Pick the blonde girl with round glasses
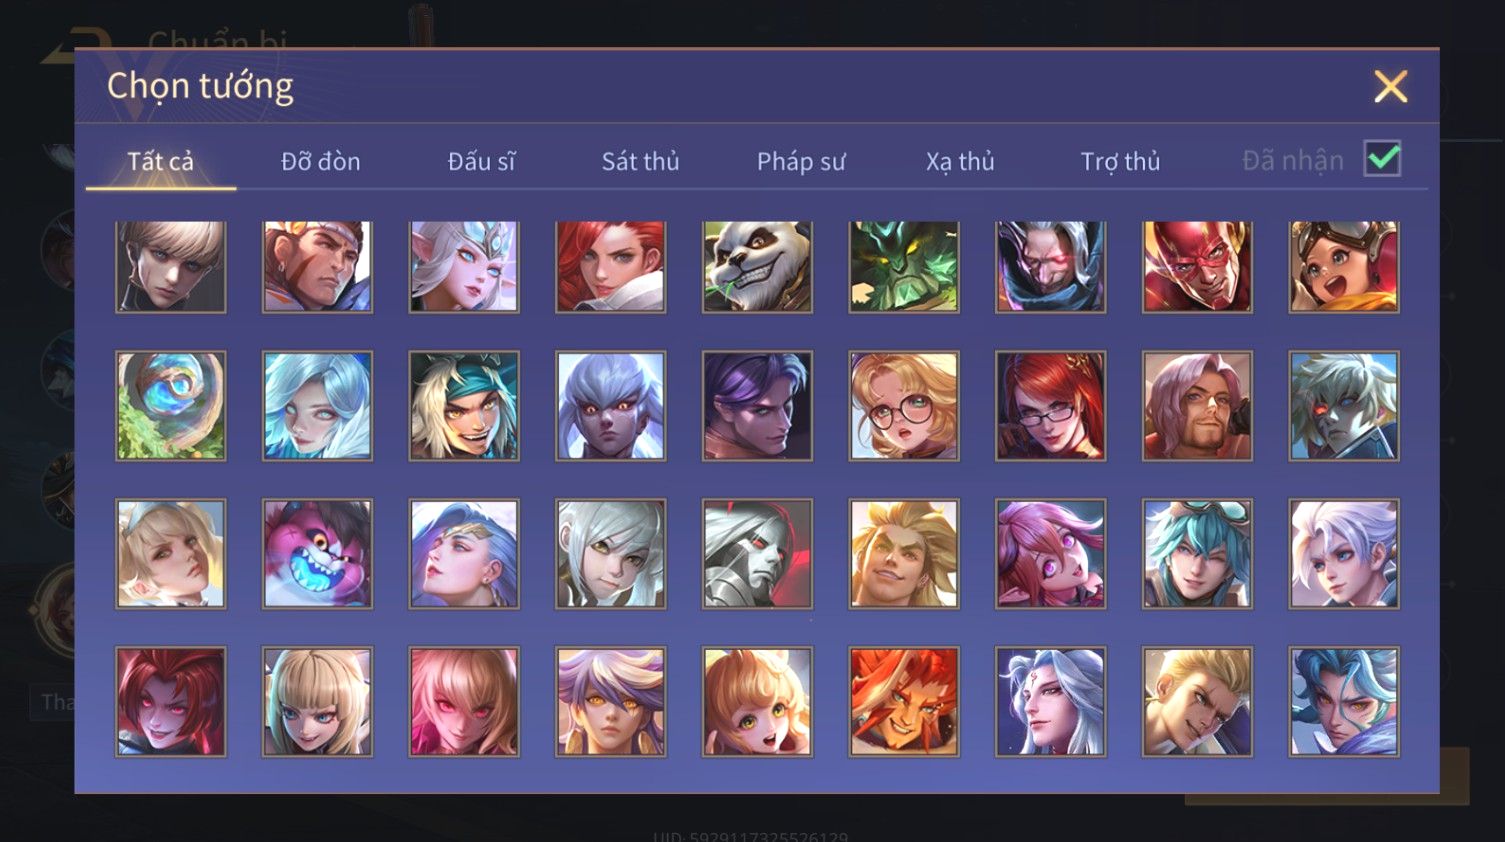This screenshot has width=1505, height=842. click(904, 405)
